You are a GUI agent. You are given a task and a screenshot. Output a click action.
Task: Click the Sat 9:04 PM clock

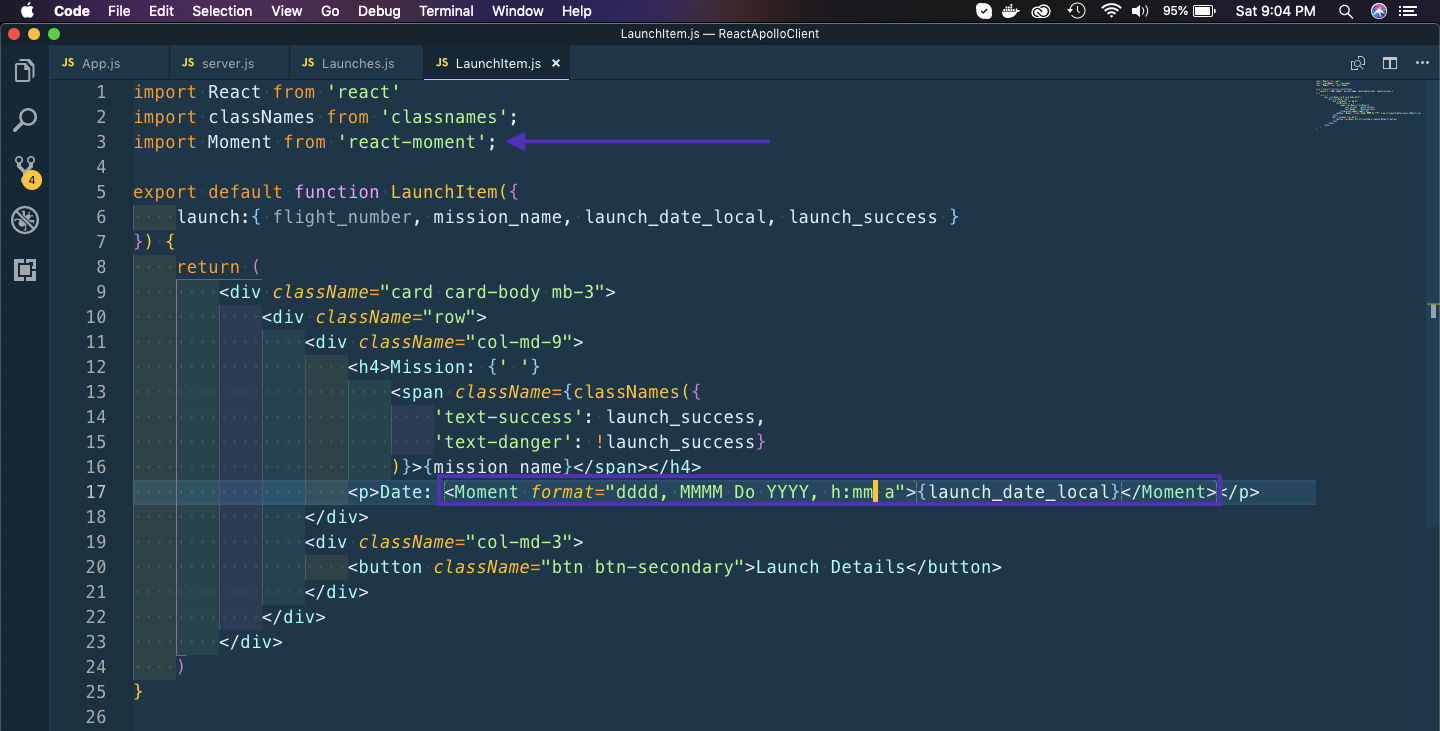coord(1275,11)
